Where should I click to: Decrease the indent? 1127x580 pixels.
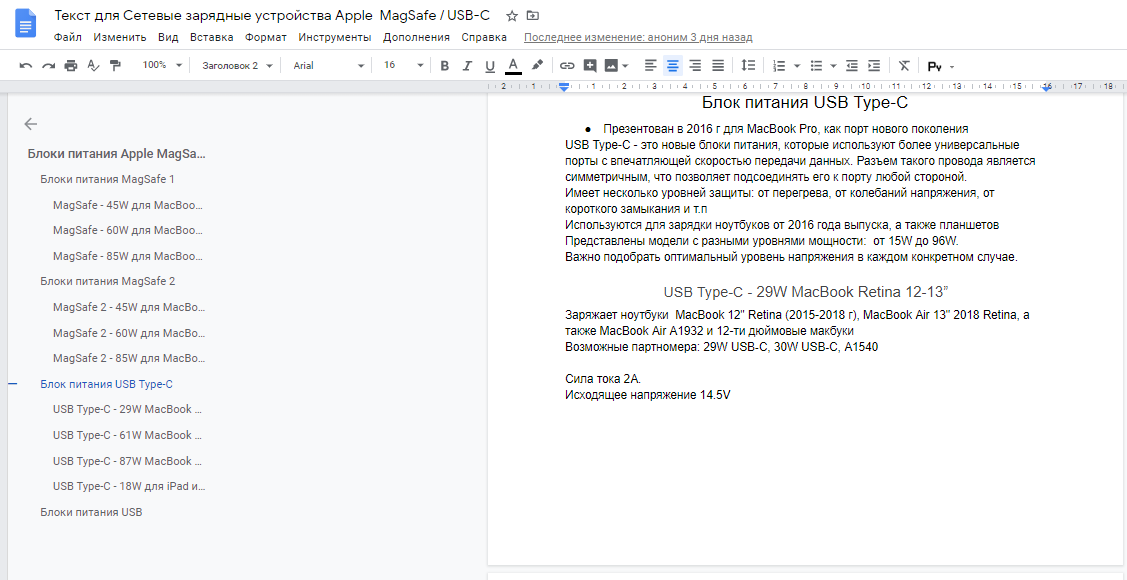(852, 65)
